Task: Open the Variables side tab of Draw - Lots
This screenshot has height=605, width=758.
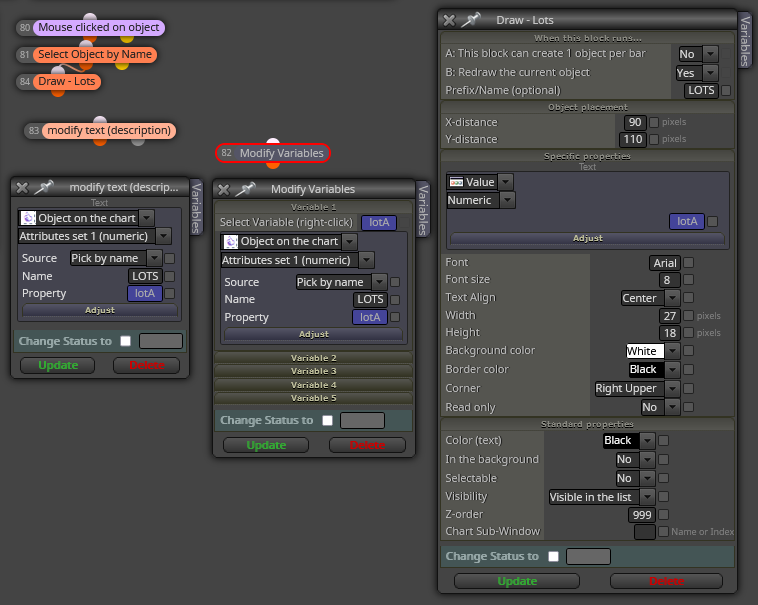Action: 745,41
